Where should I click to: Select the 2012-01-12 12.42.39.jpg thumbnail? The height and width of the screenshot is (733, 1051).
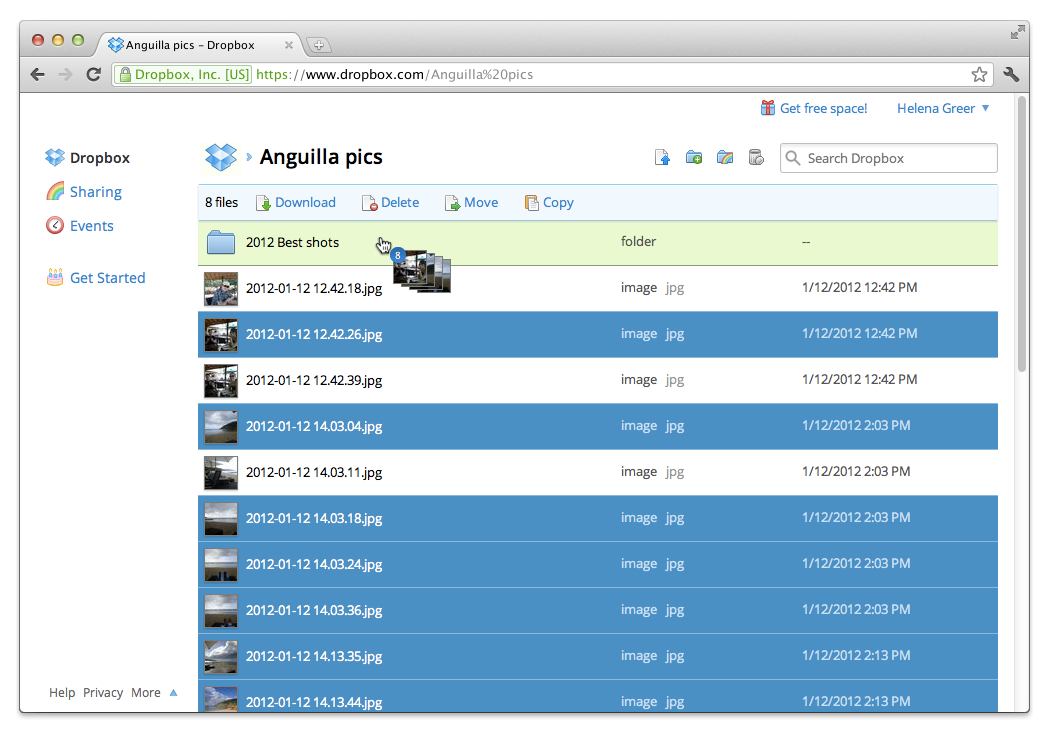(x=221, y=380)
